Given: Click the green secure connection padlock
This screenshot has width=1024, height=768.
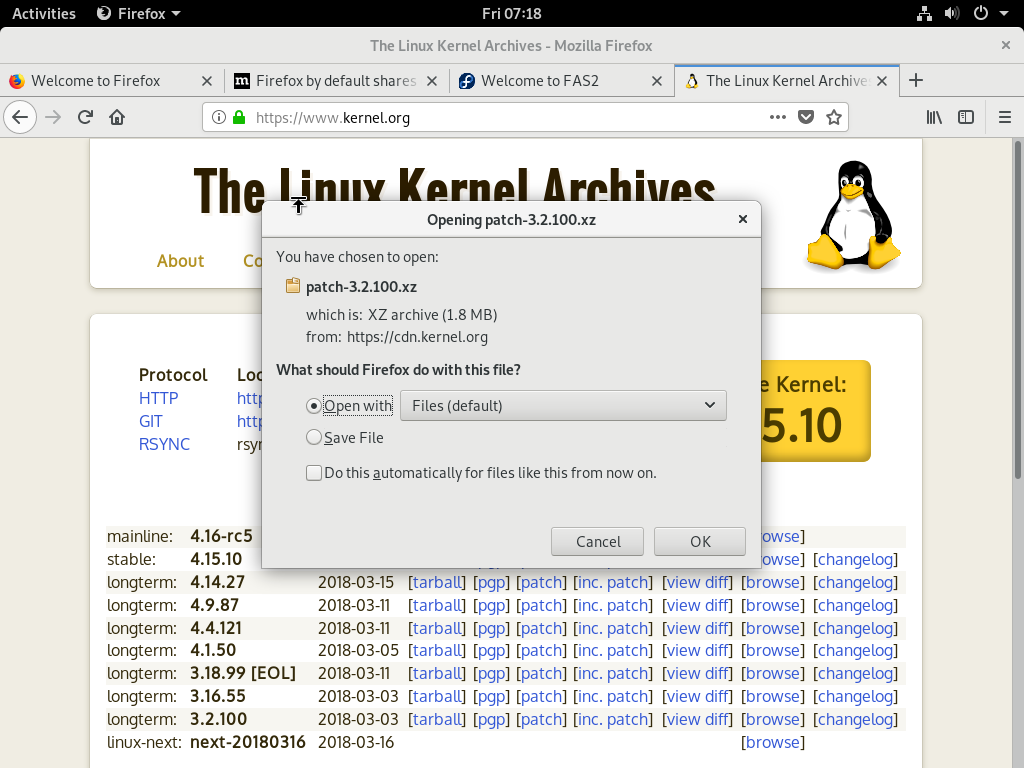Looking at the screenshot, I should coord(239,118).
